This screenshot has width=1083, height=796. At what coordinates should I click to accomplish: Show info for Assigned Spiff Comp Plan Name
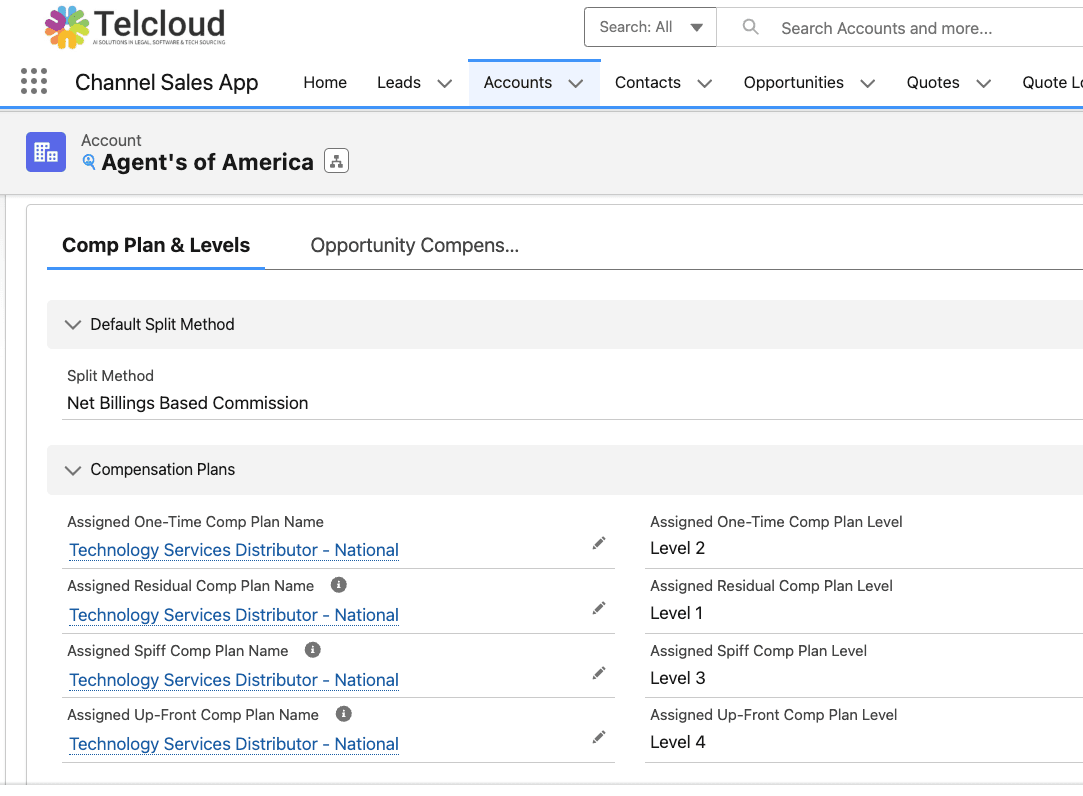point(312,650)
